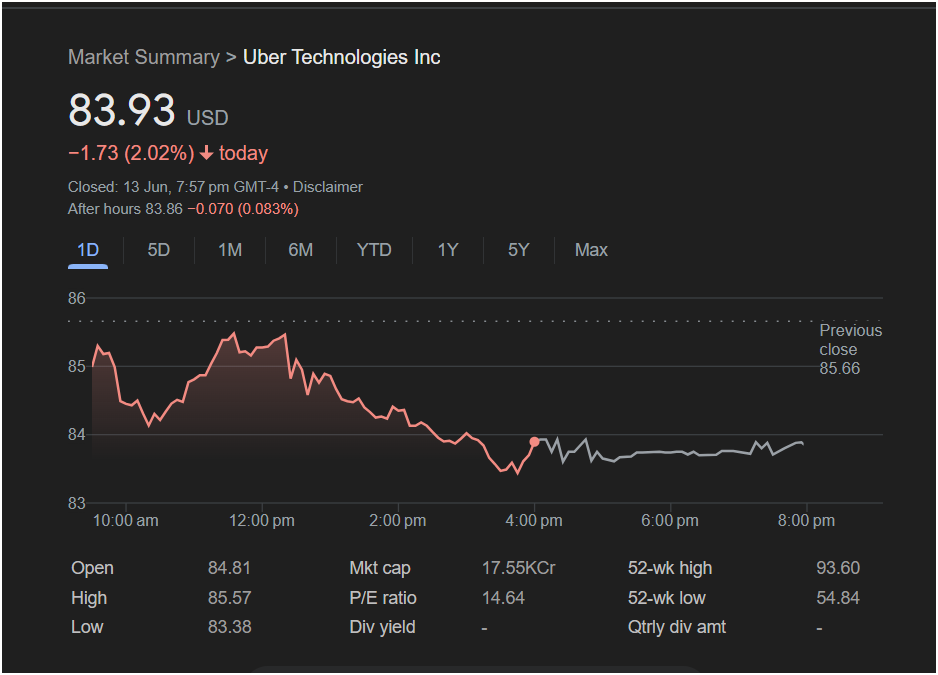
Task: Click the Previous close 85.66 label
Action: (x=850, y=349)
